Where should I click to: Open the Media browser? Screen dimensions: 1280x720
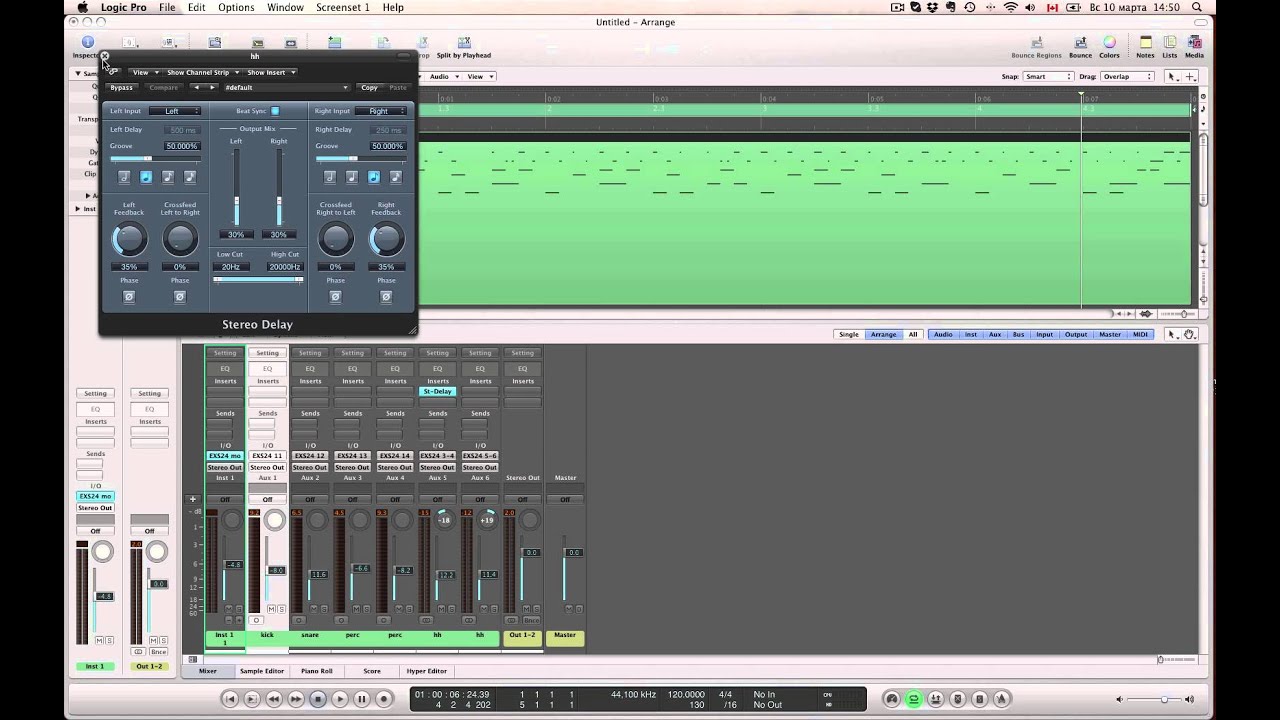click(1194, 47)
